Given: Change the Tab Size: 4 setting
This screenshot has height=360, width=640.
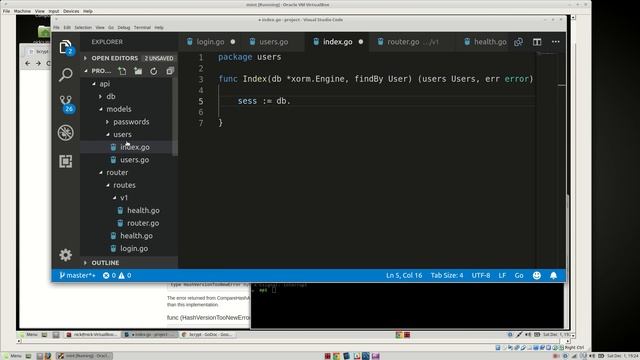Looking at the screenshot, I should [447, 276].
